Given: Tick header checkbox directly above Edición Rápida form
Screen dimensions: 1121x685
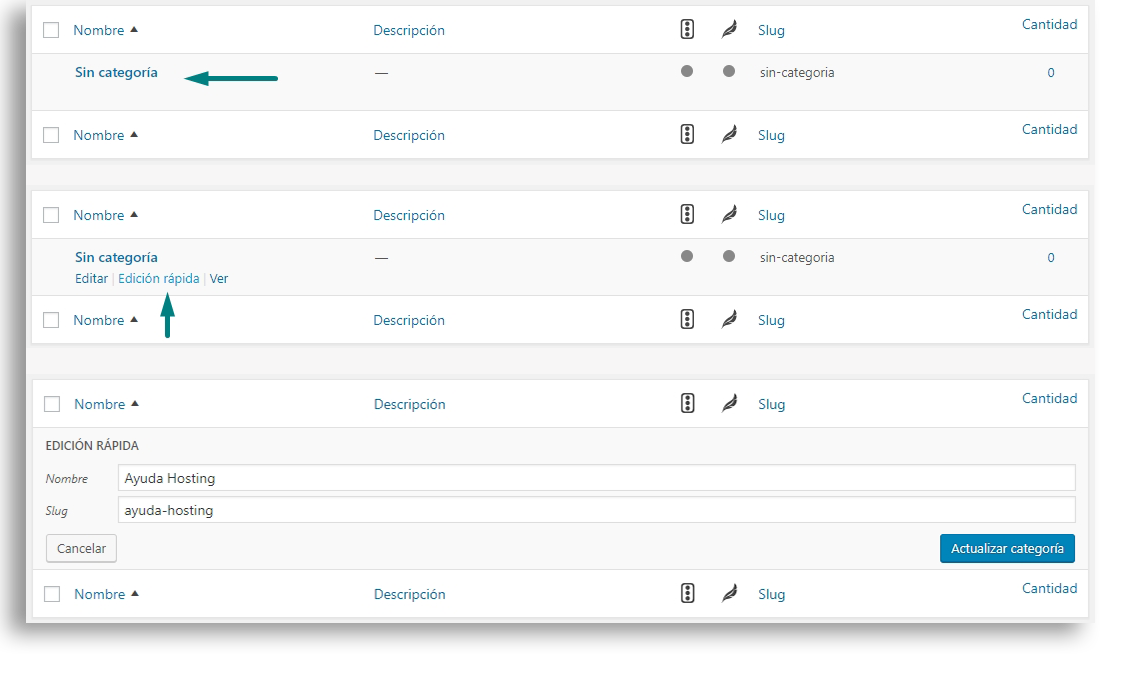Looking at the screenshot, I should click(52, 404).
